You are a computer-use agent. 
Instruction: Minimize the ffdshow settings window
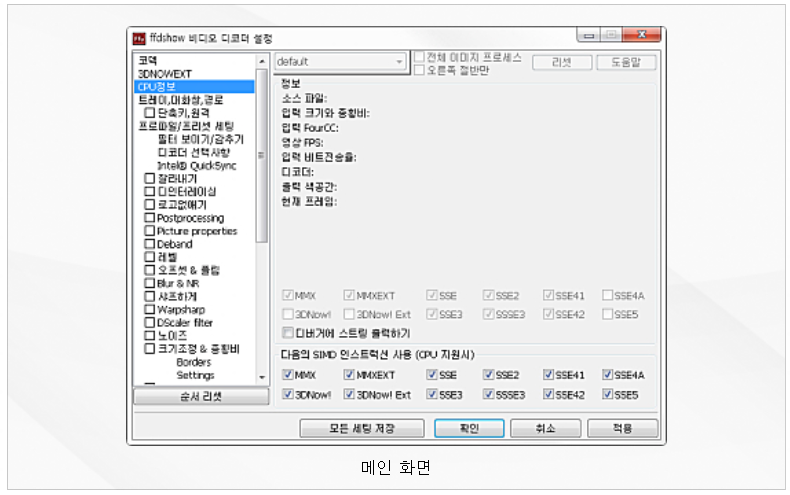588,35
